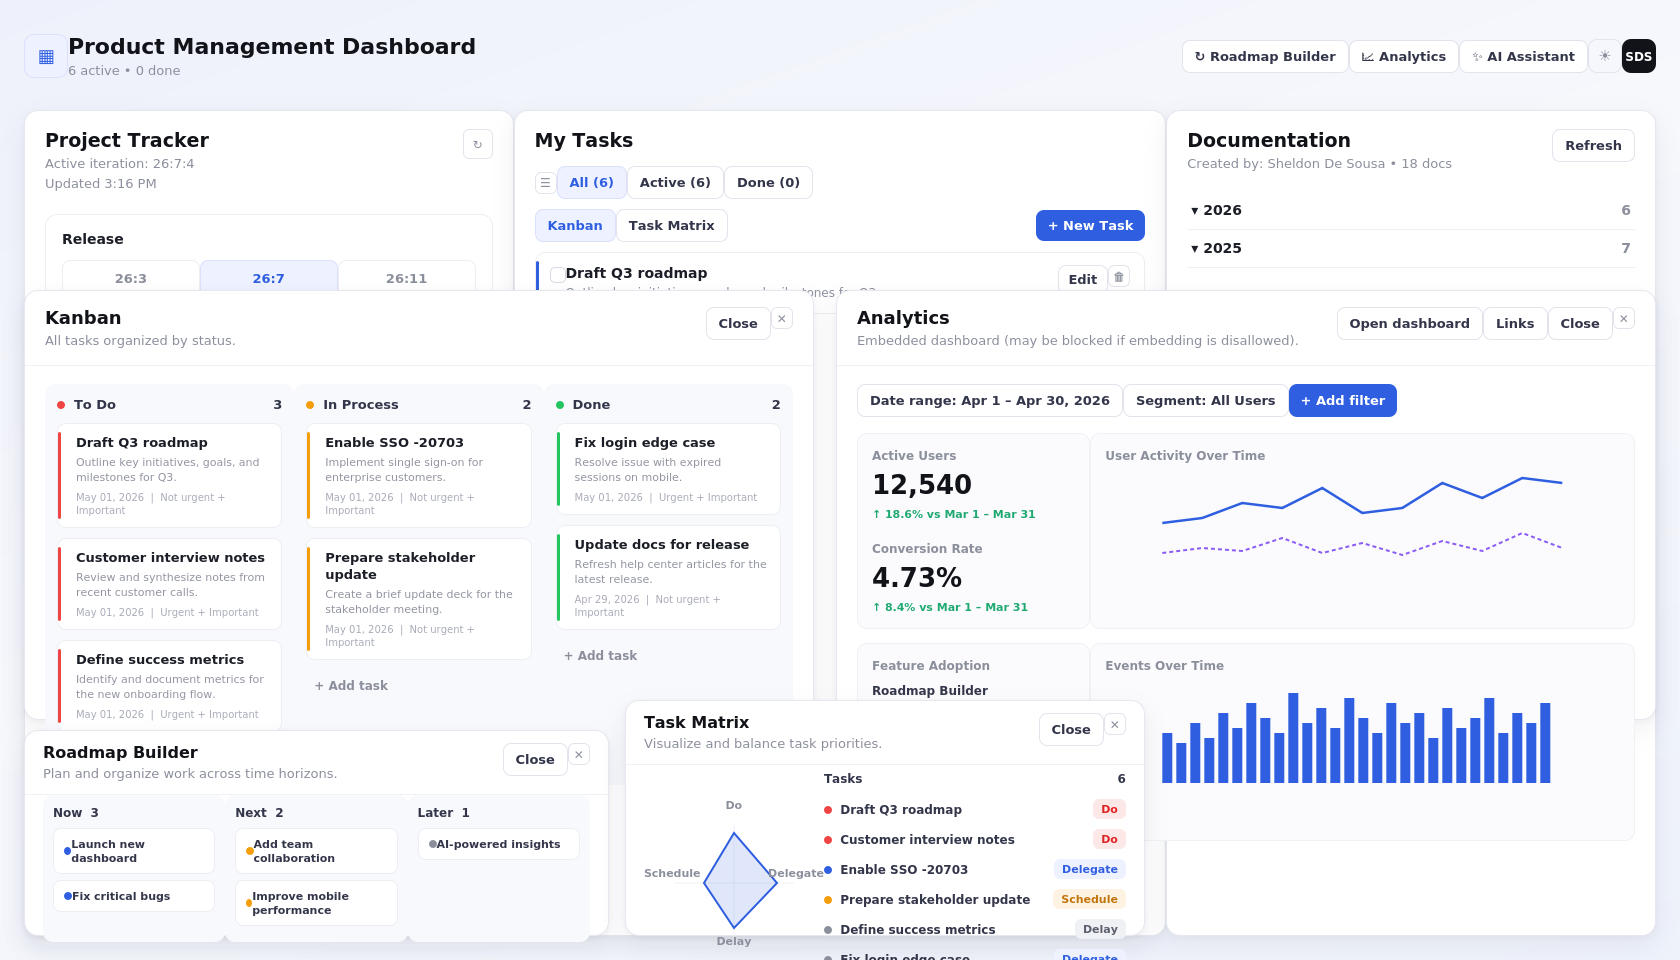
Task: Select the Launch new dashboard roadmap item
Action: pyautogui.click(x=134, y=852)
